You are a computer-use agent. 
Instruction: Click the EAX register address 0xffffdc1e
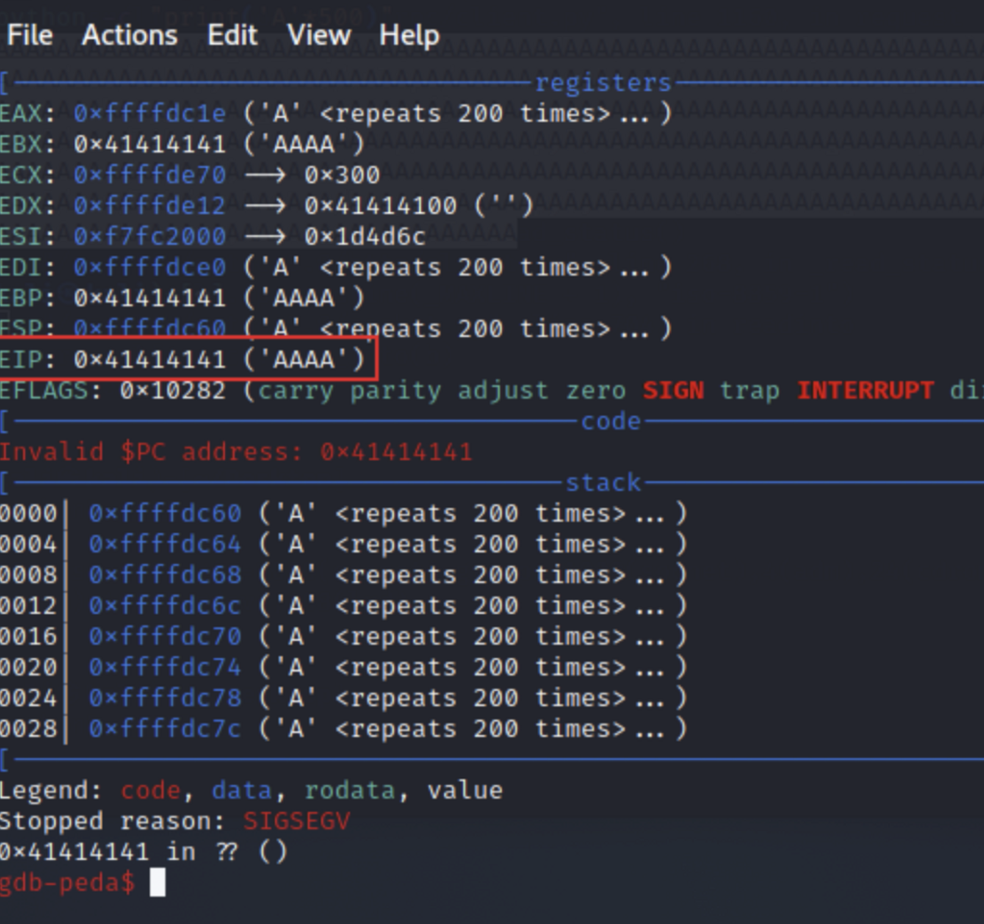point(149,113)
